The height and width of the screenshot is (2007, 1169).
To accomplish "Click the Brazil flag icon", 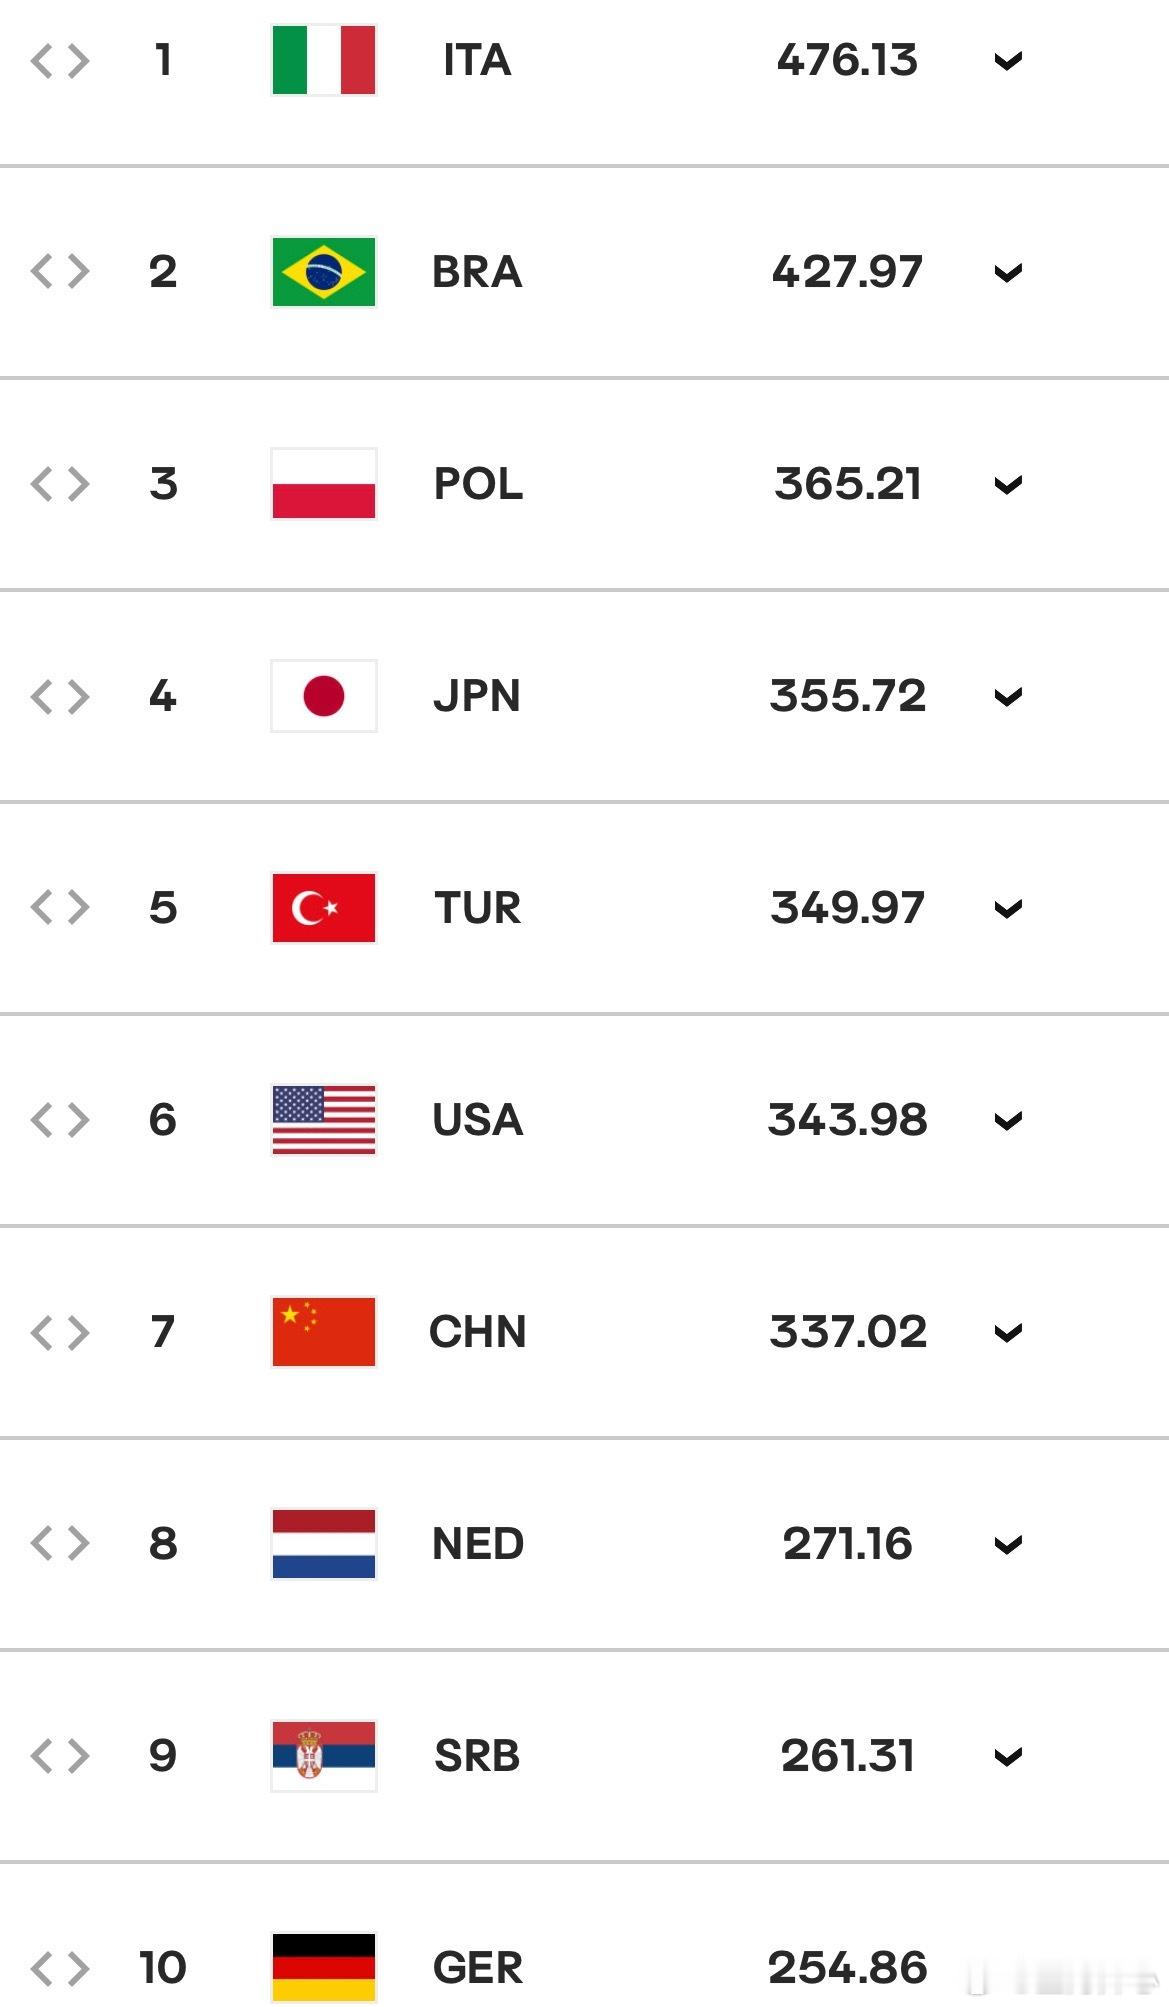I will (x=324, y=272).
